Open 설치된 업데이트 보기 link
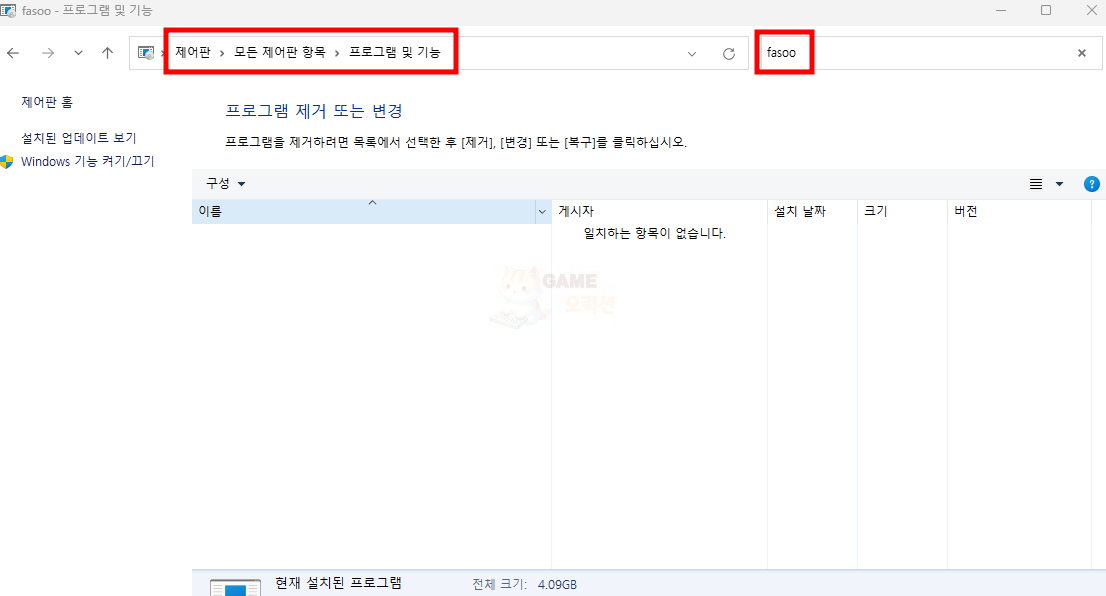This screenshot has height=596, width=1106. 78,138
